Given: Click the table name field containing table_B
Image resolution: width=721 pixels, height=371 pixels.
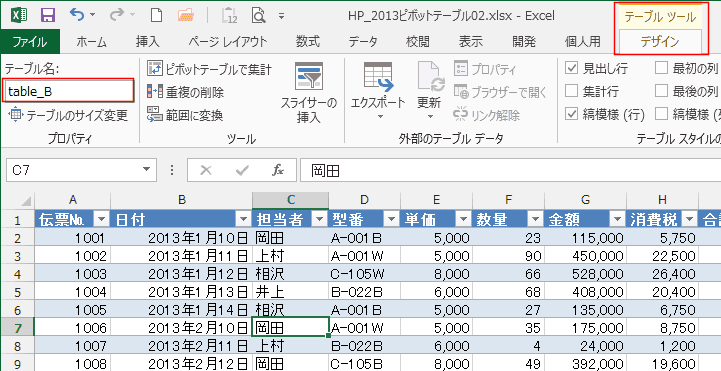Looking at the screenshot, I should (69, 91).
